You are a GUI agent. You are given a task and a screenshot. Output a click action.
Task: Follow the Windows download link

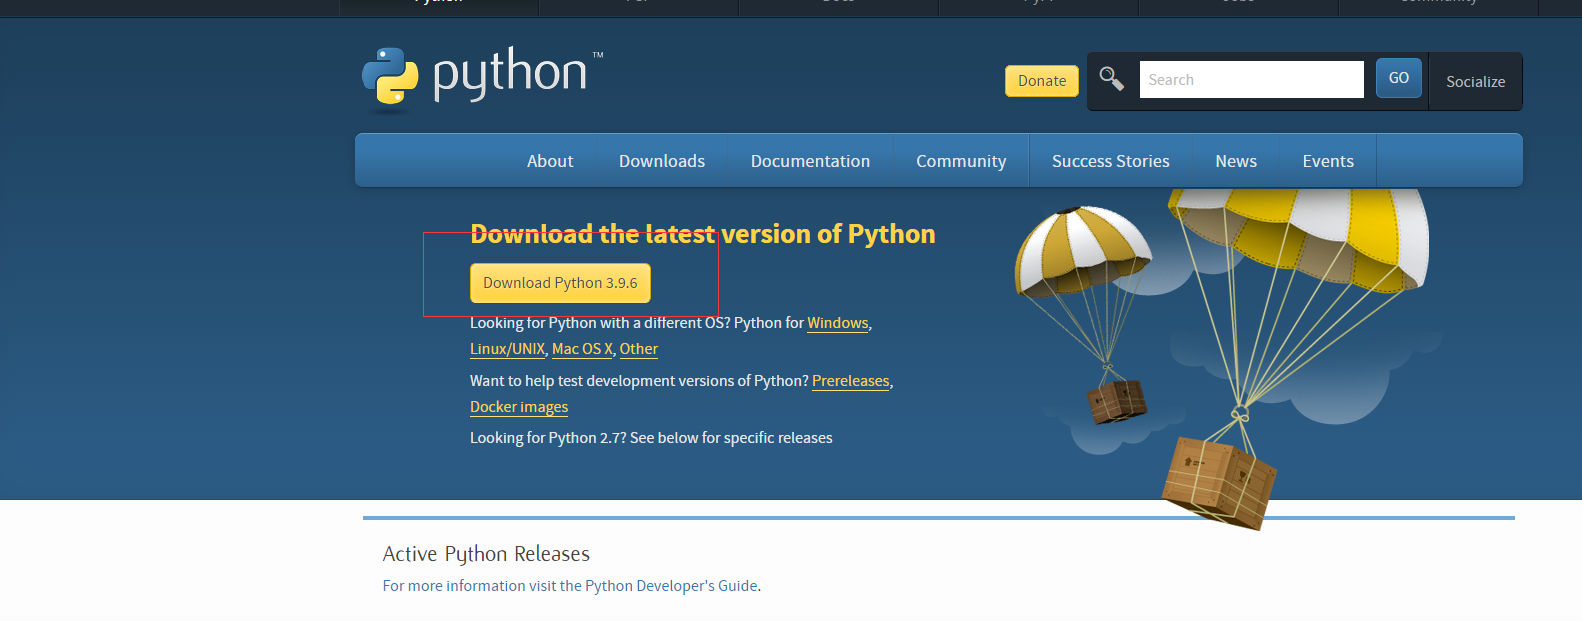[x=838, y=323]
